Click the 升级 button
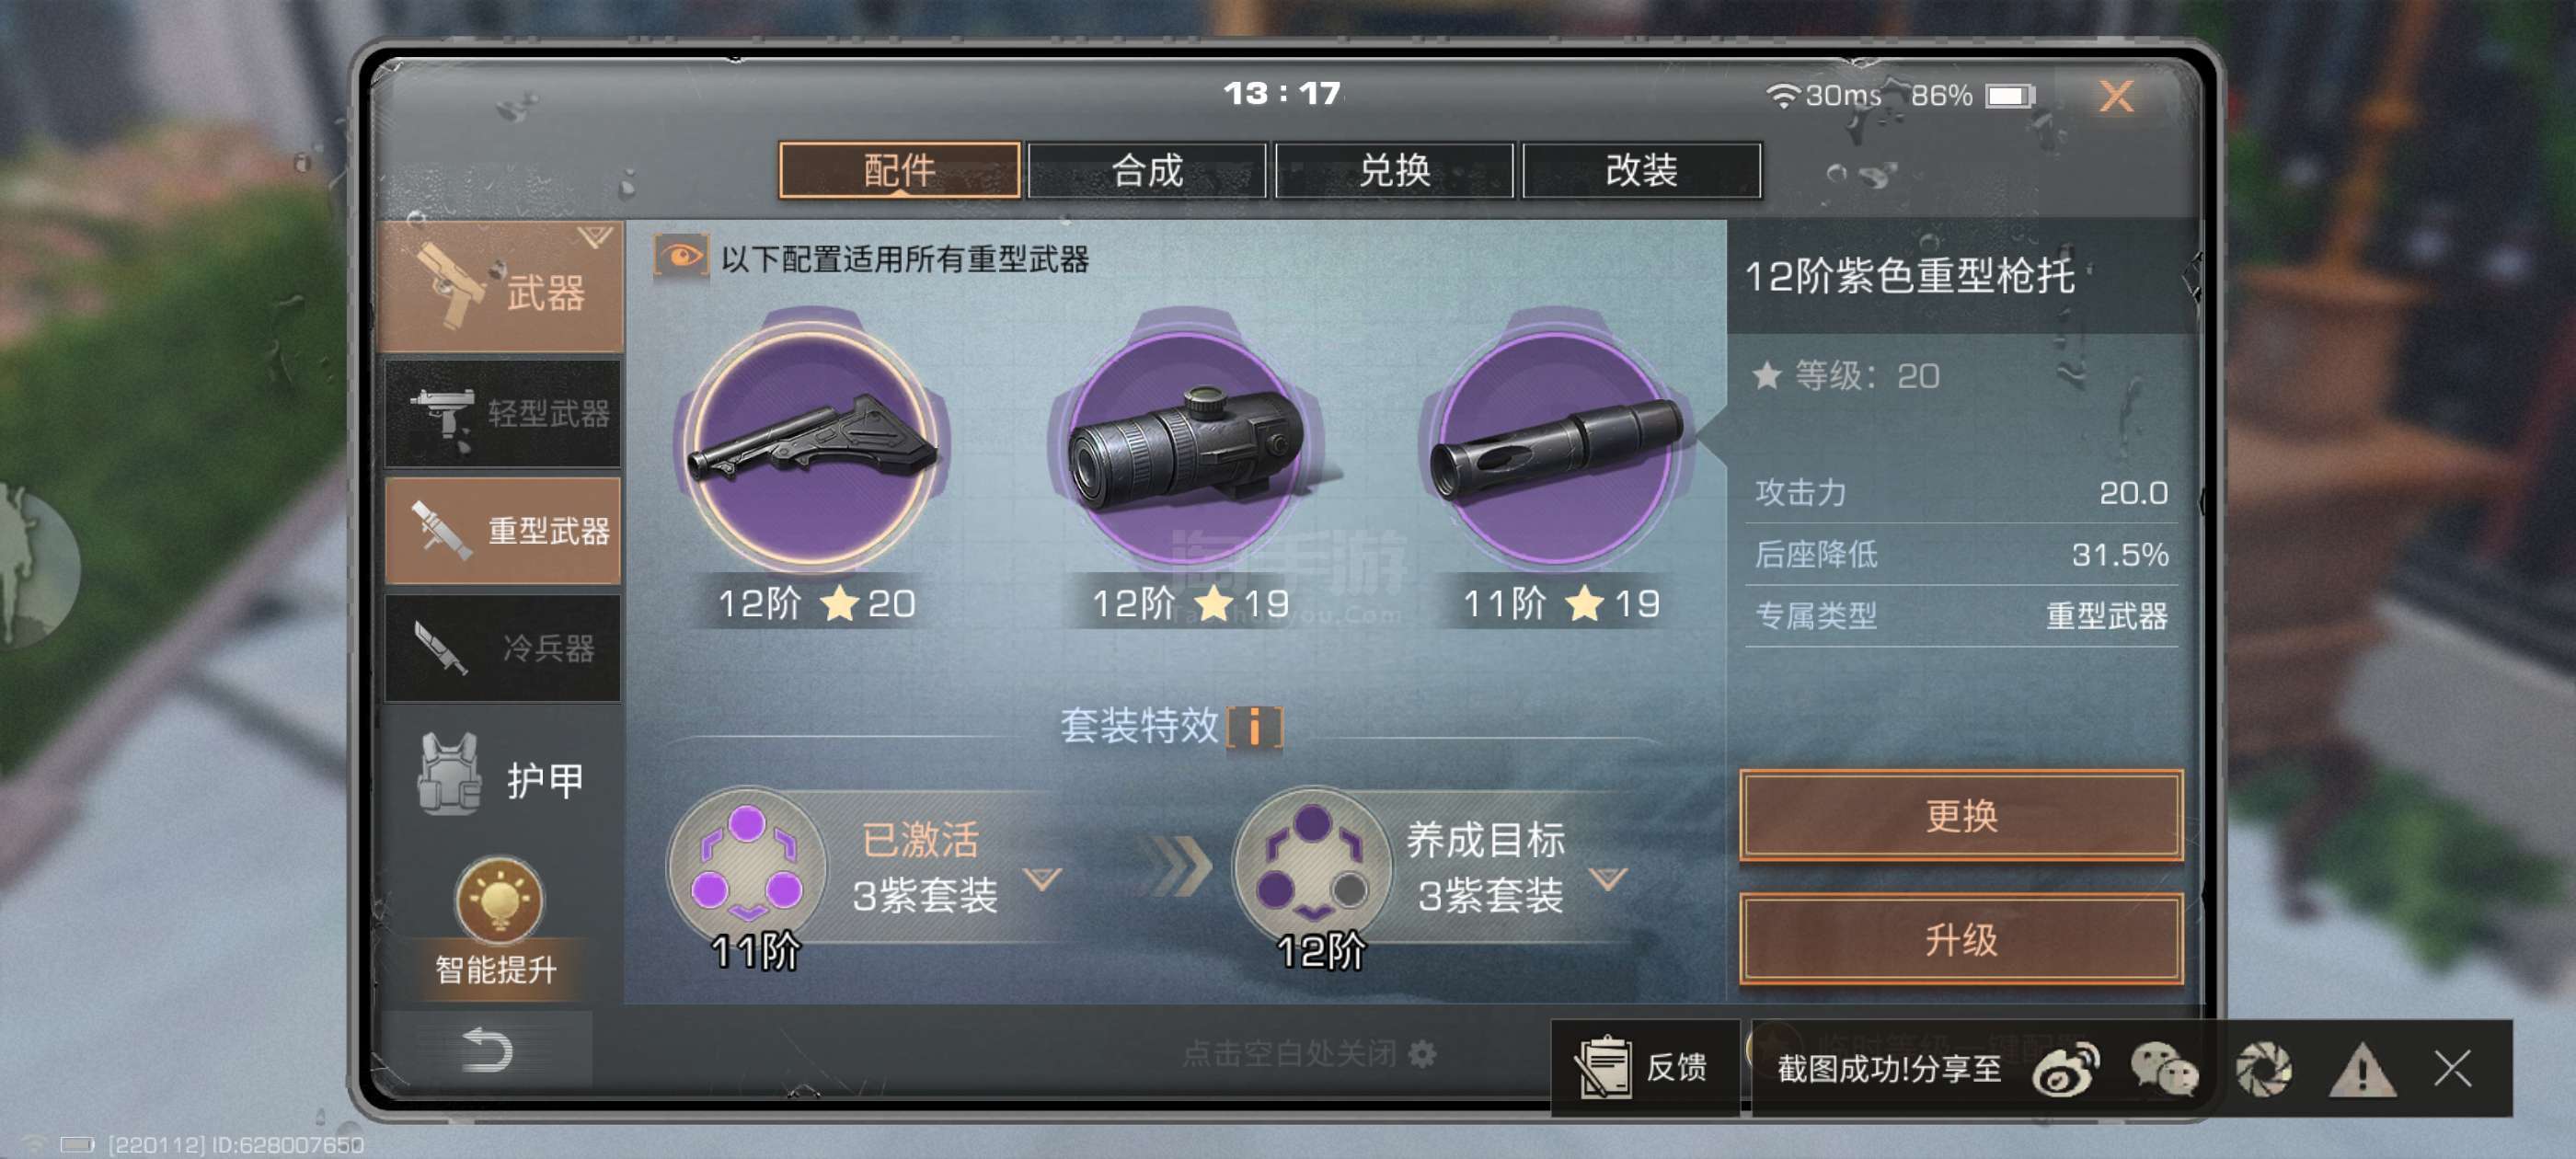This screenshot has height=1159, width=2576. (x=1961, y=940)
